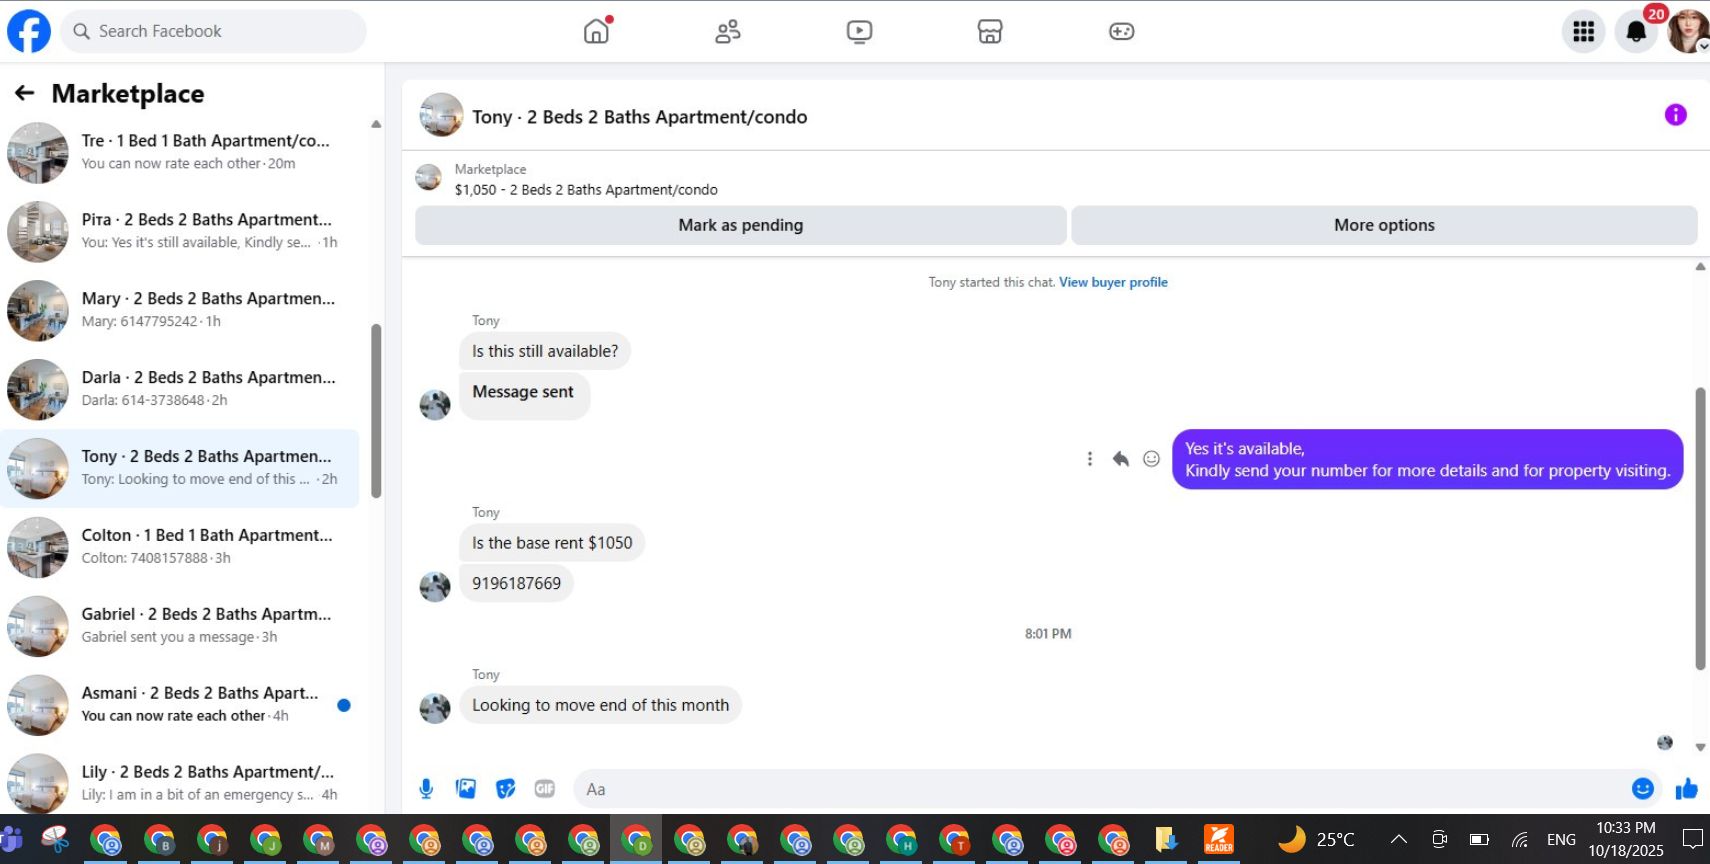This screenshot has height=864, width=1710.
Task: Click the reply arrow on sent message
Action: pyautogui.click(x=1121, y=459)
